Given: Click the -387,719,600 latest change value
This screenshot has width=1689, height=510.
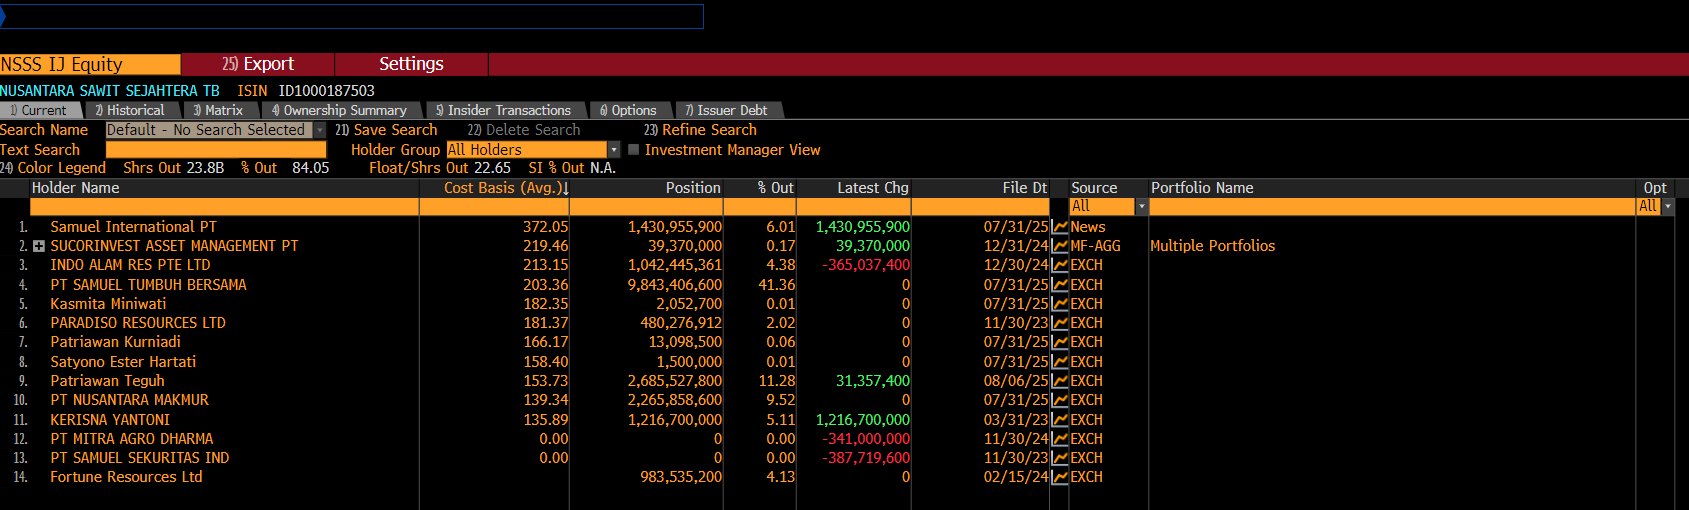Looking at the screenshot, I should coord(866,458).
